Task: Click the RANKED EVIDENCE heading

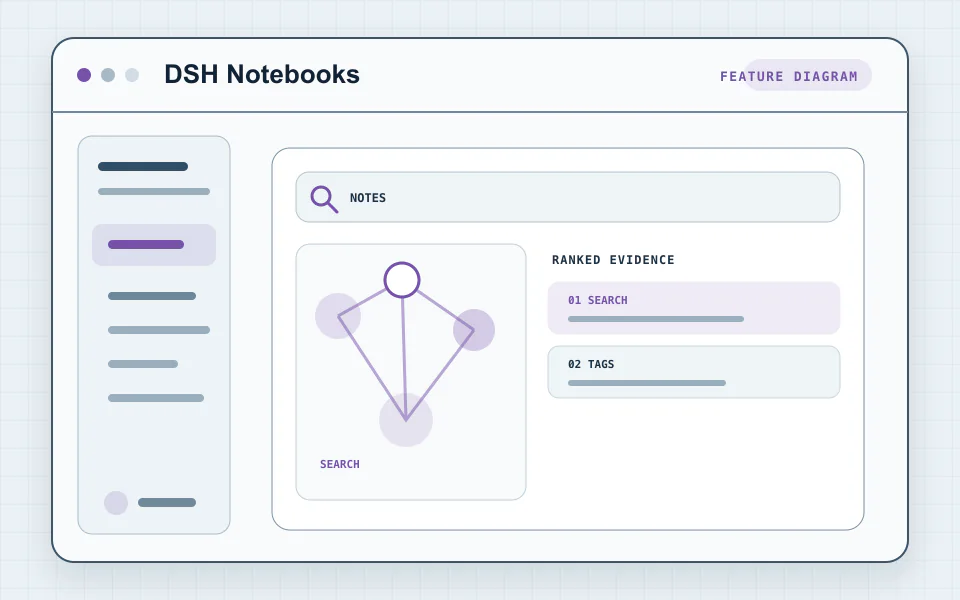Action: tap(613, 260)
